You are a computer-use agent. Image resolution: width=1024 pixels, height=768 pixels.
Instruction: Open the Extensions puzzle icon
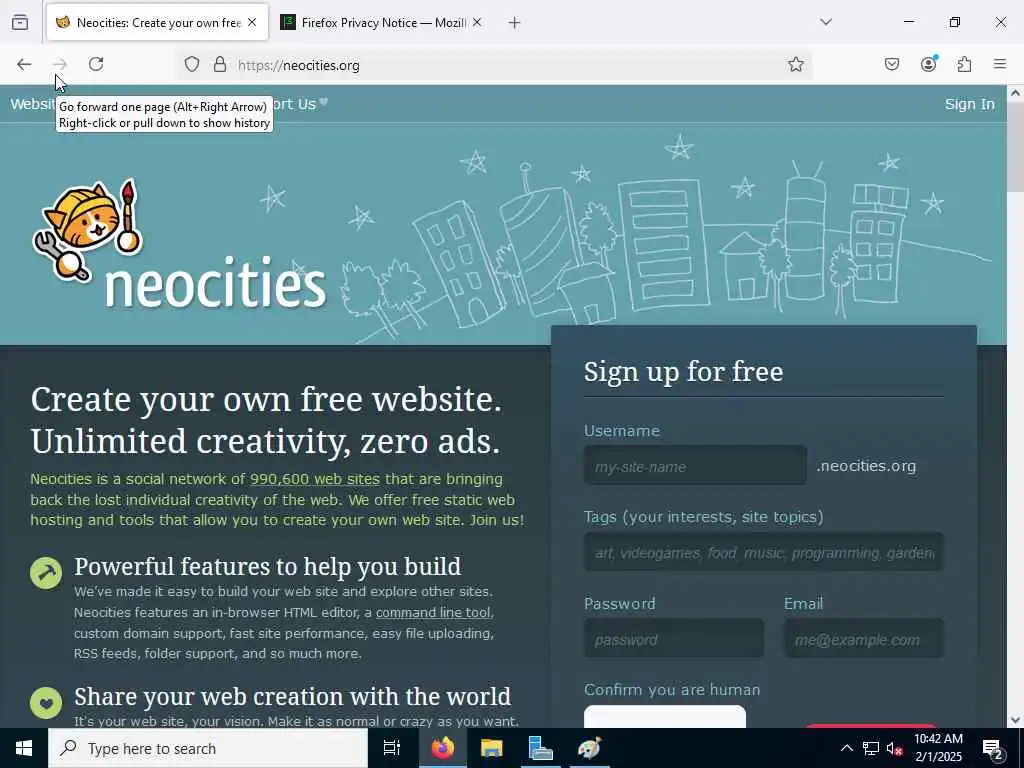(x=965, y=64)
